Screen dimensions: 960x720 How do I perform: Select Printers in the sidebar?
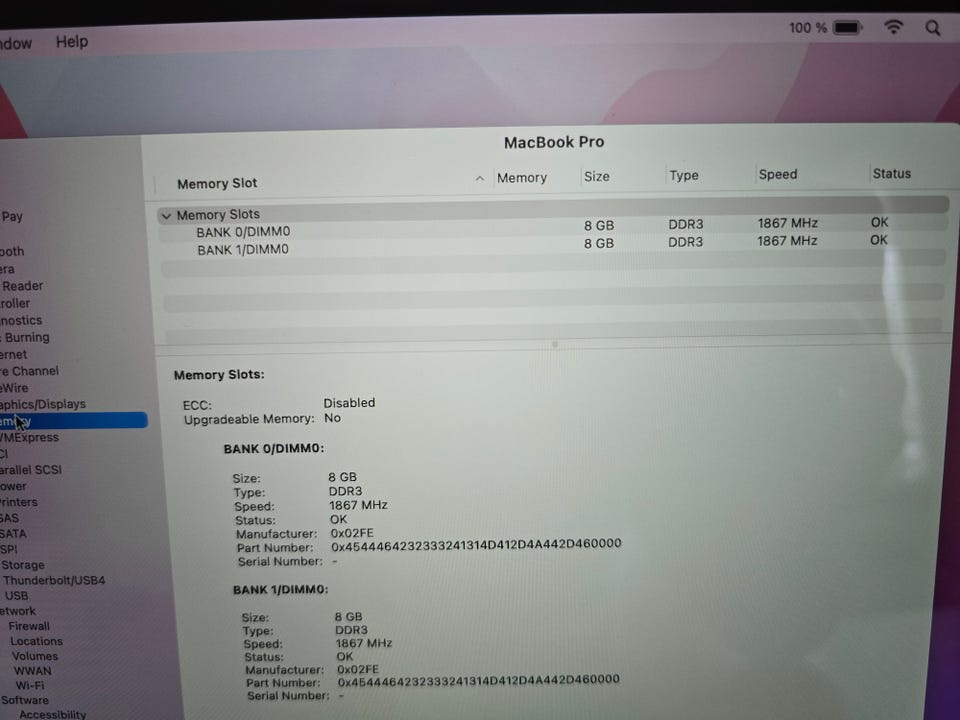point(18,502)
